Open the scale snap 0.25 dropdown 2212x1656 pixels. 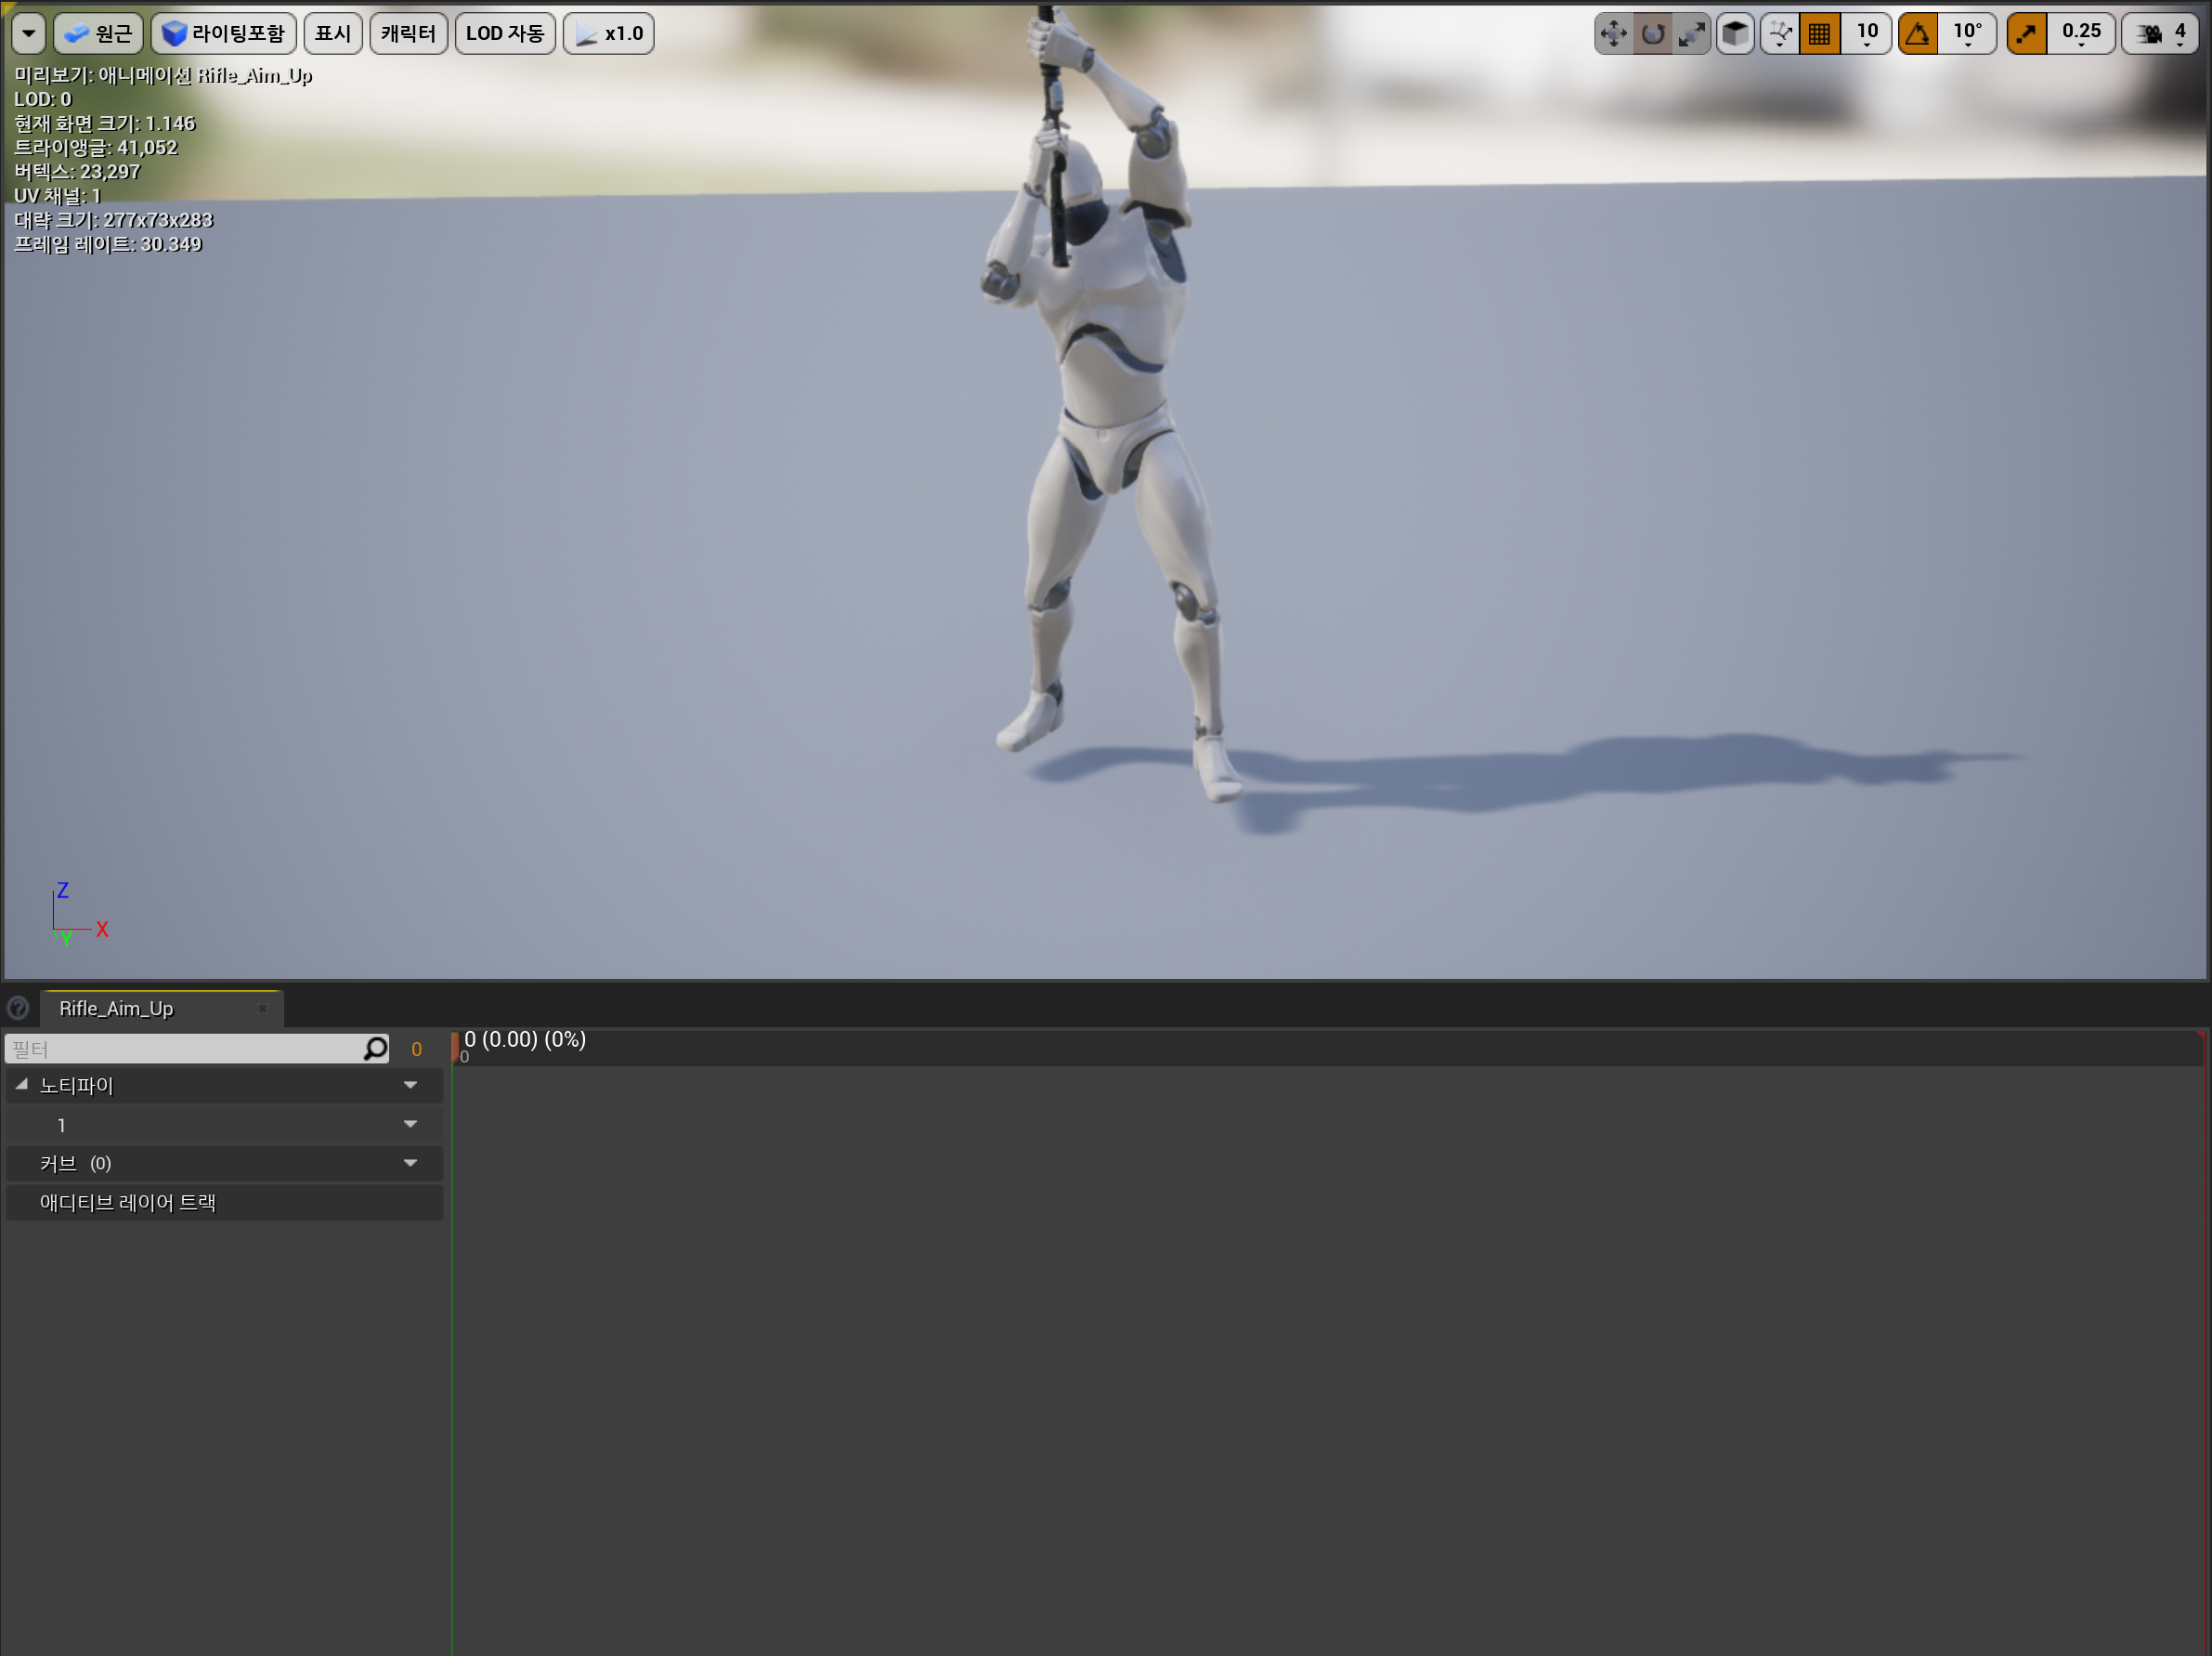[2081, 33]
